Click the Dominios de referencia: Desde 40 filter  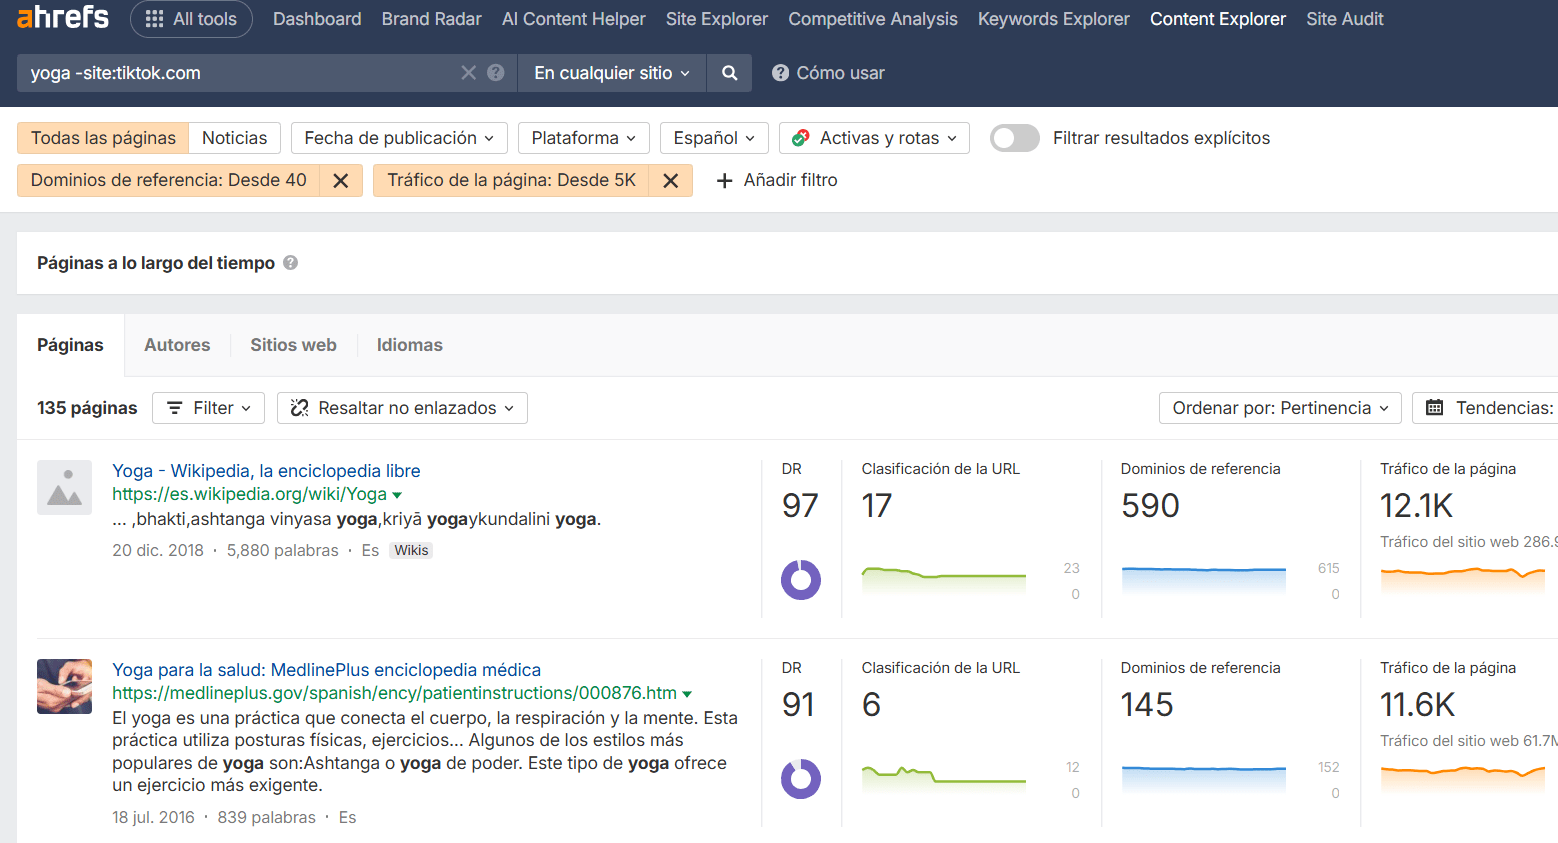169,180
